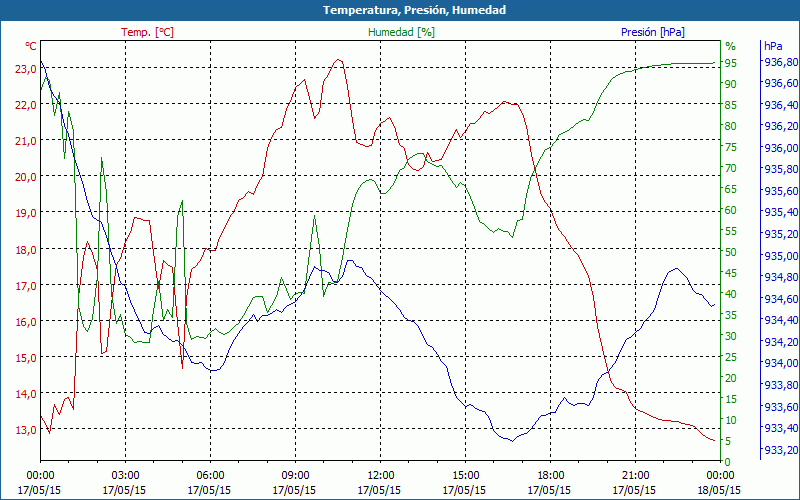Click the "934,20" pressure axis value
This screenshot has width=800, height=500.
[779, 342]
